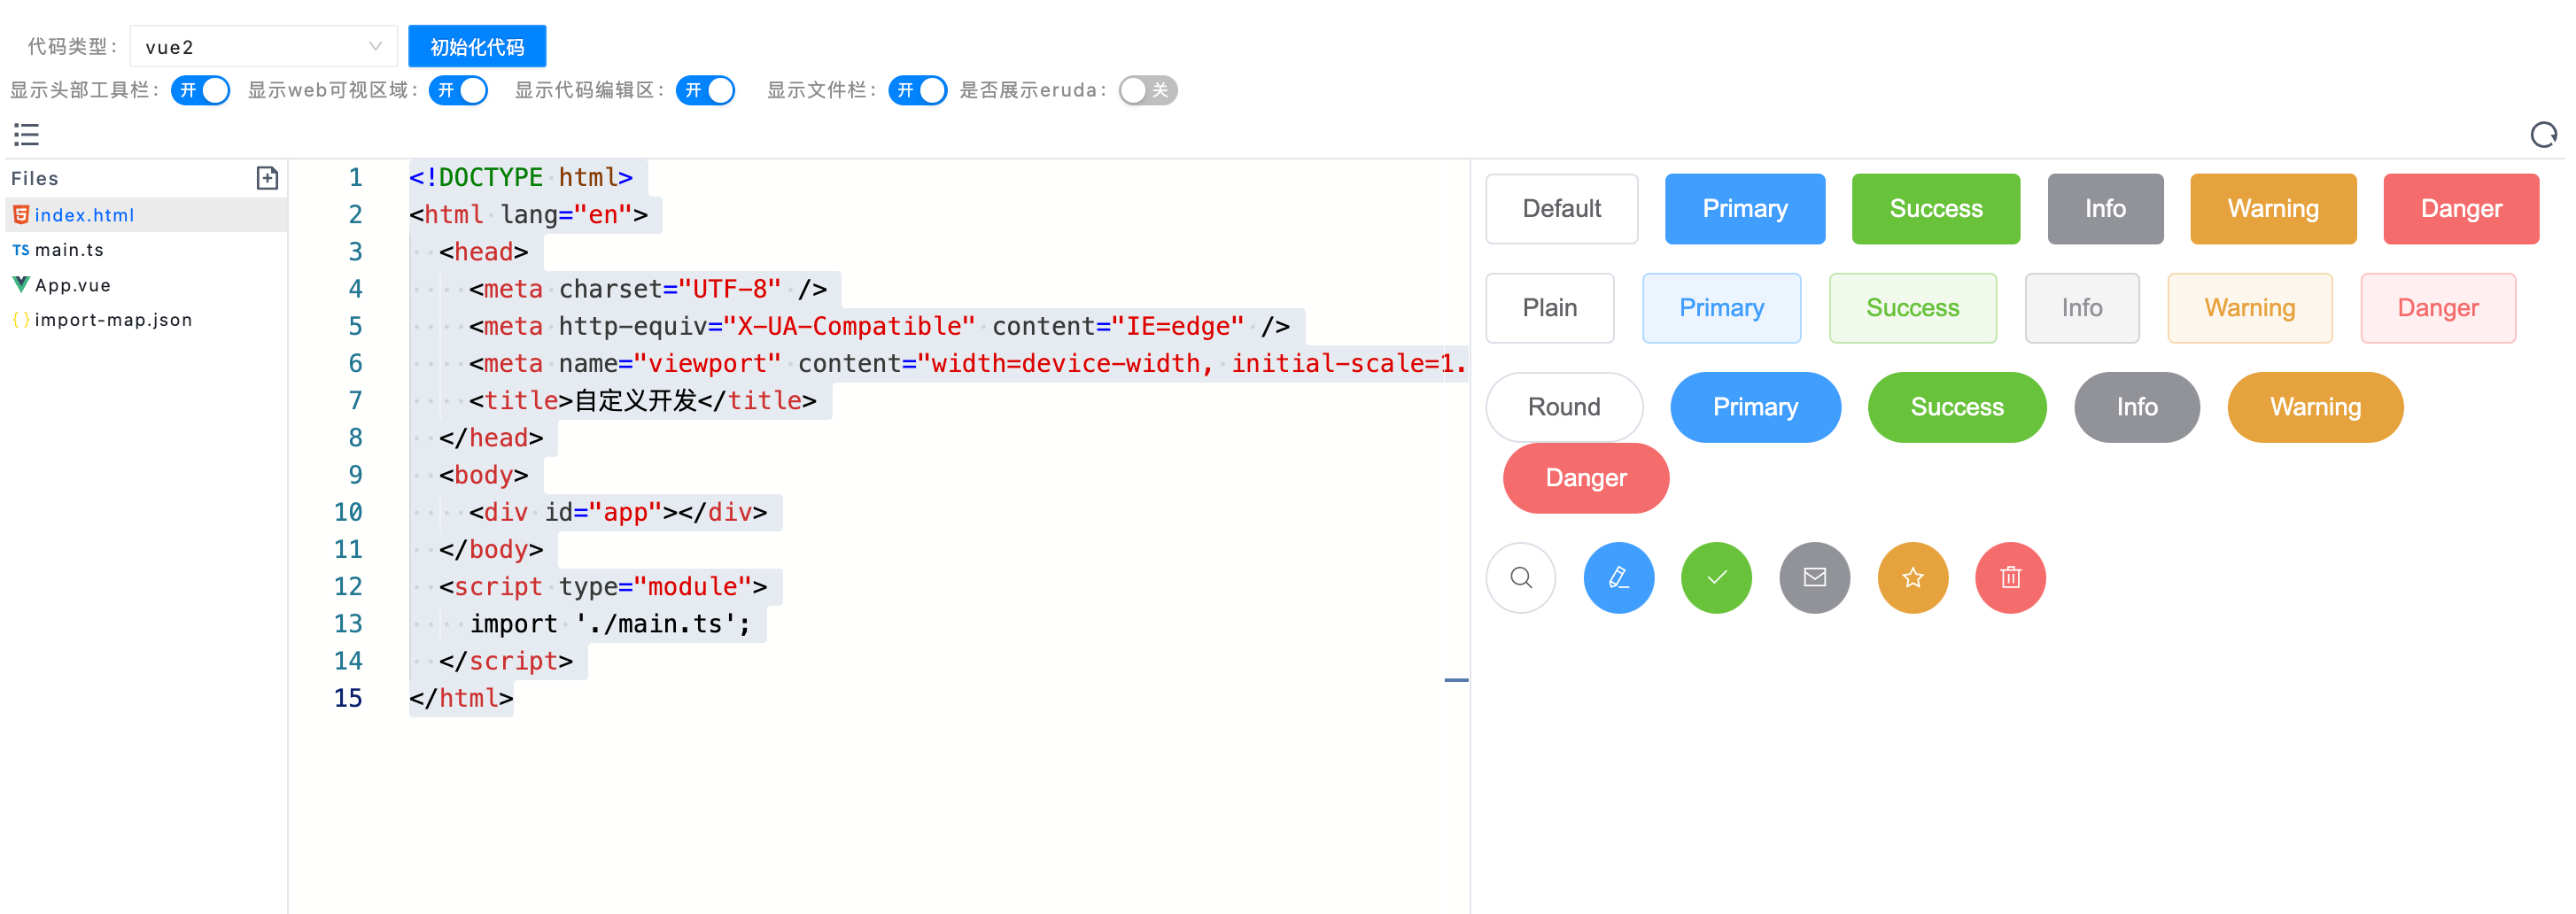Click the title tag text on line 7
This screenshot has height=914, width=2576.
point(643,401)
